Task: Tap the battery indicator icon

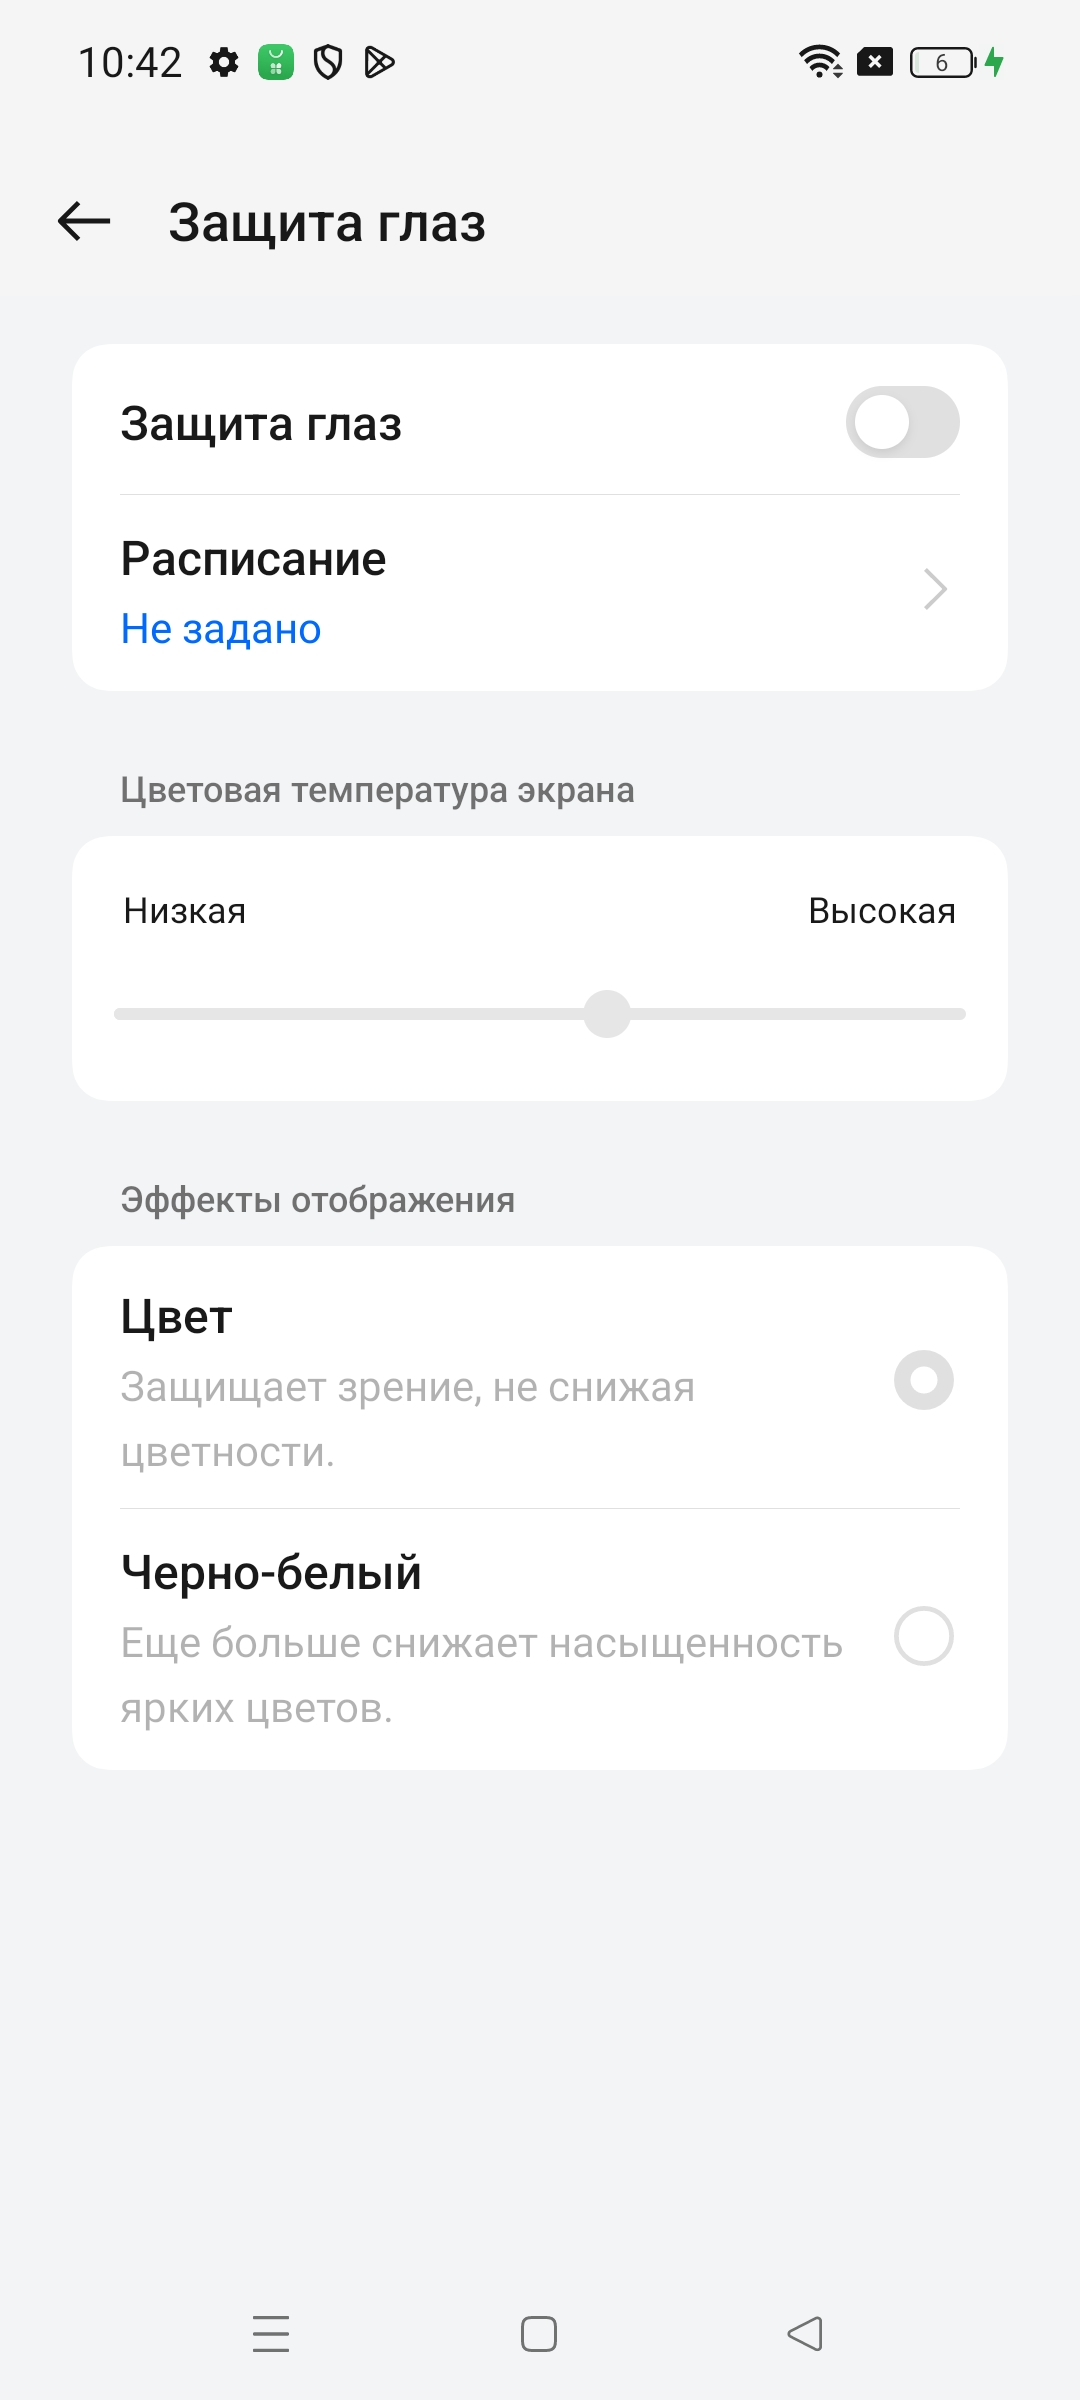Action: [x=942, y=63]
